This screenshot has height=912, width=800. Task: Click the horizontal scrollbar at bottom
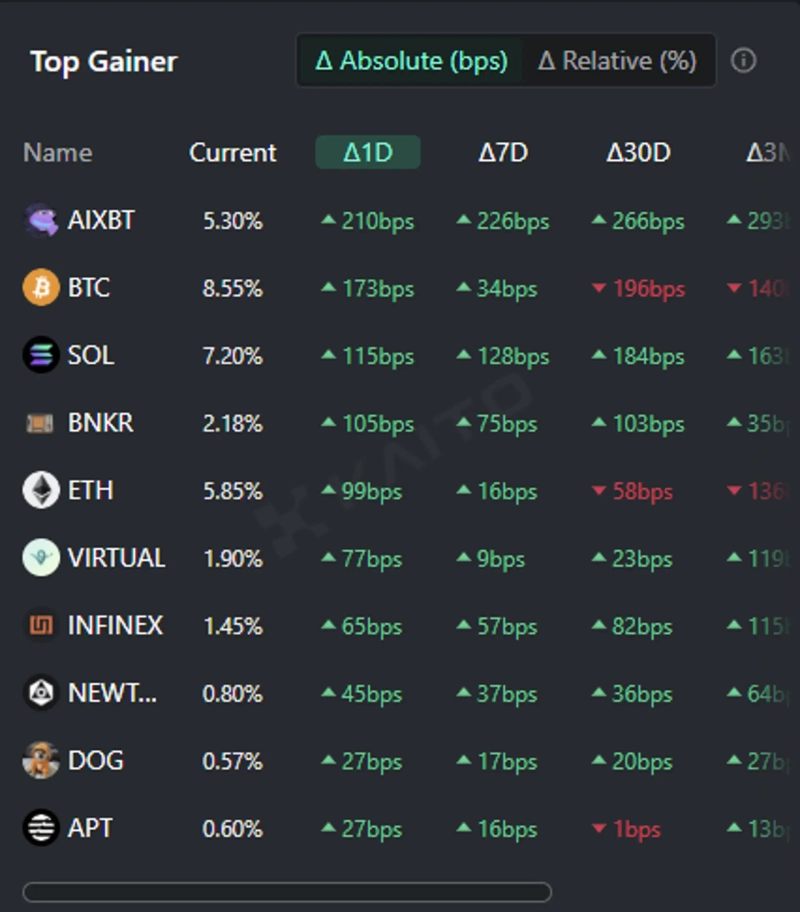pyautogui.click(x=287, y=892)
